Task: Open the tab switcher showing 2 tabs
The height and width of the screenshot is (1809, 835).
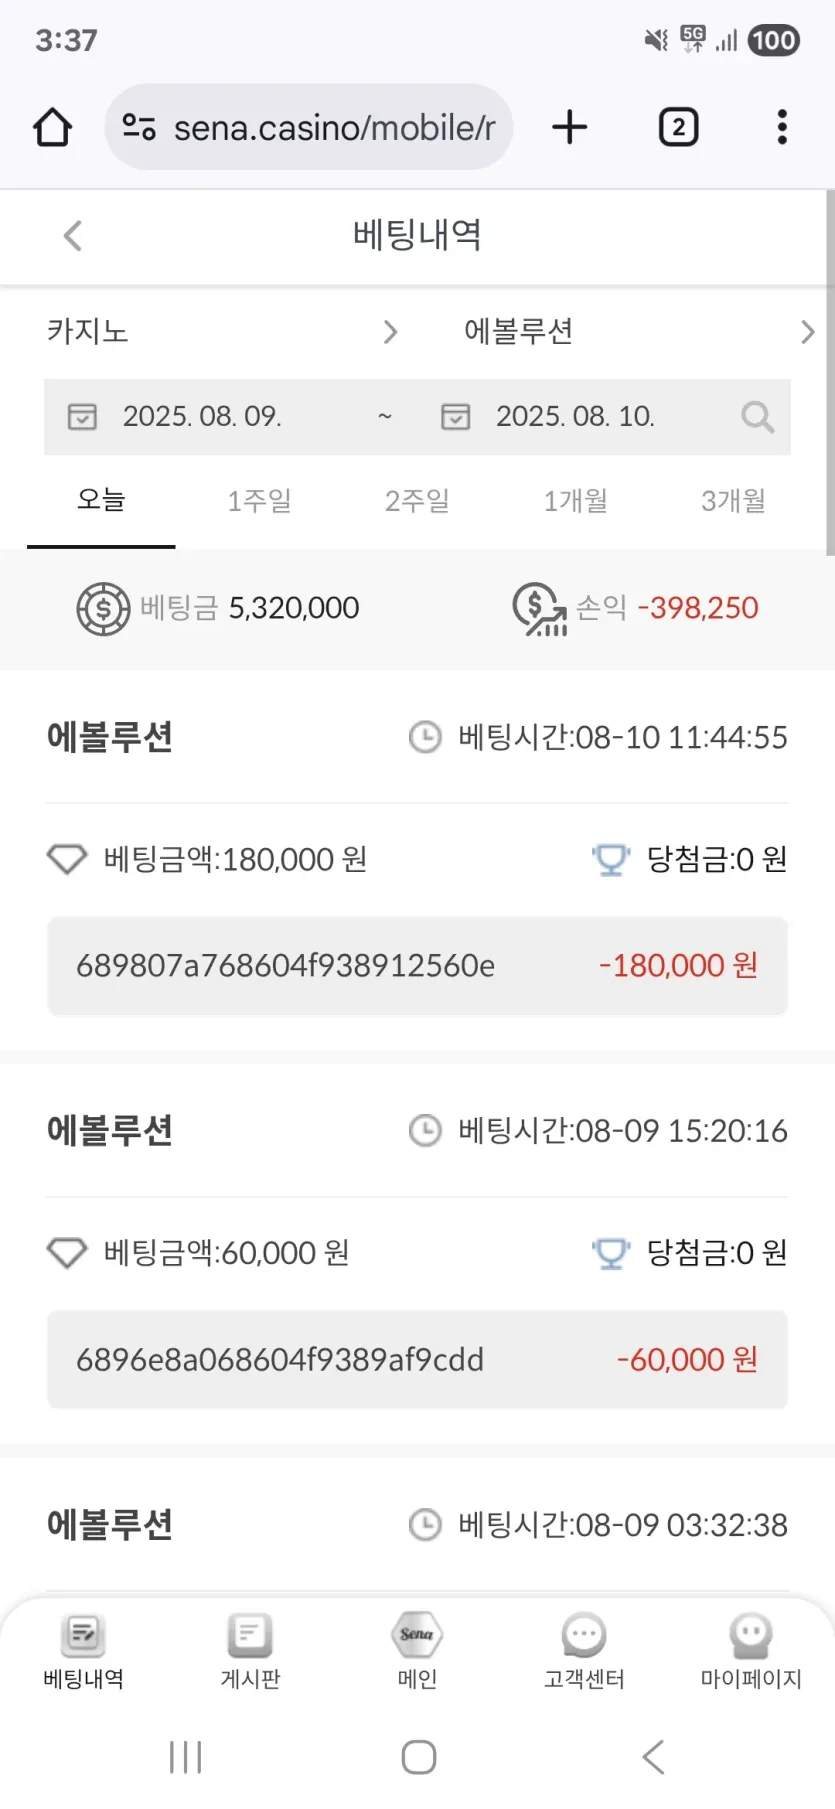Action: 678,128
